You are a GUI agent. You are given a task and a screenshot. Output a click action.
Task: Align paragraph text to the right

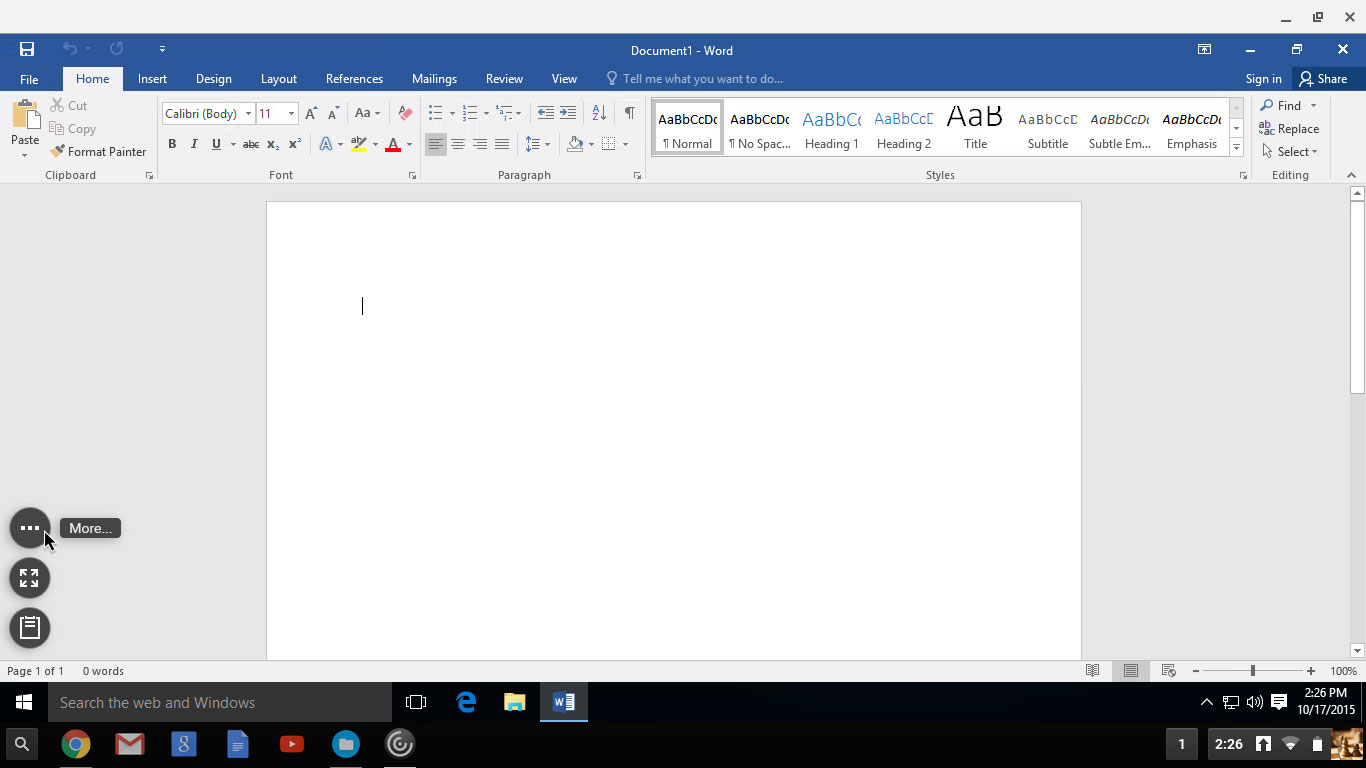[x=480, y=144]
